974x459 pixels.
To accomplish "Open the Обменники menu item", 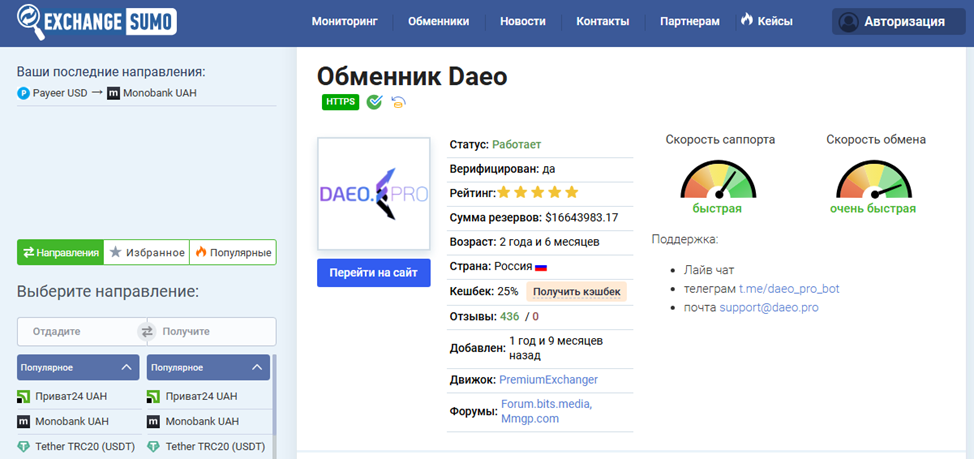I will click(439, 22).
